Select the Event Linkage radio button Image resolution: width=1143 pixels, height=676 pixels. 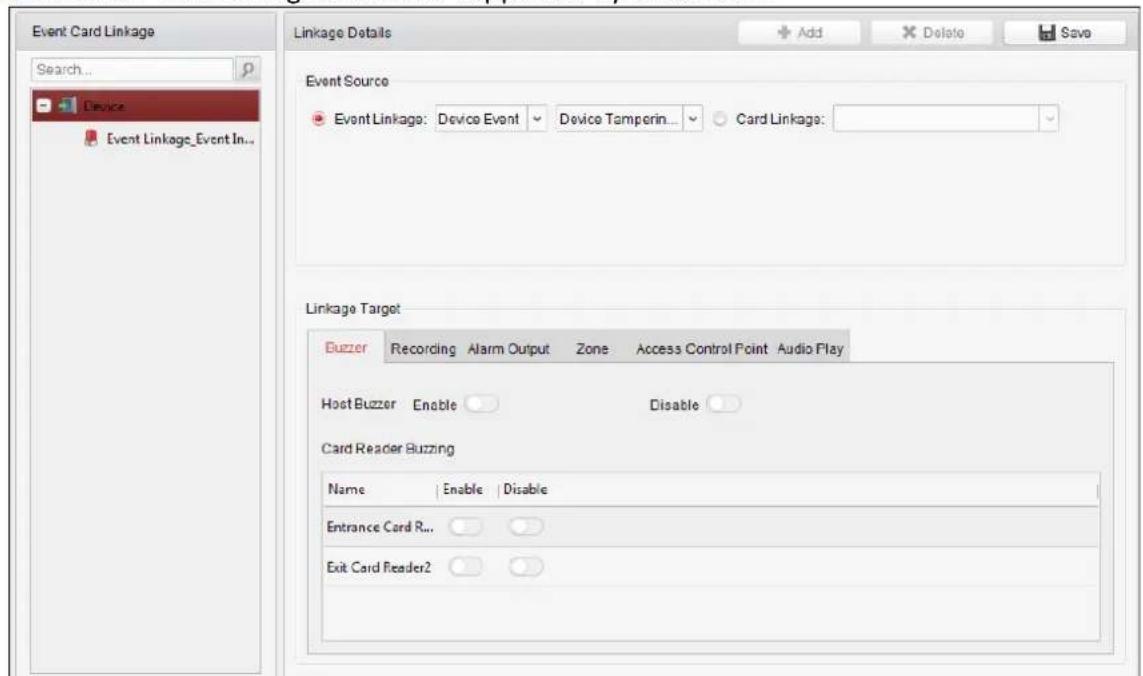click(x=318, y=119)
